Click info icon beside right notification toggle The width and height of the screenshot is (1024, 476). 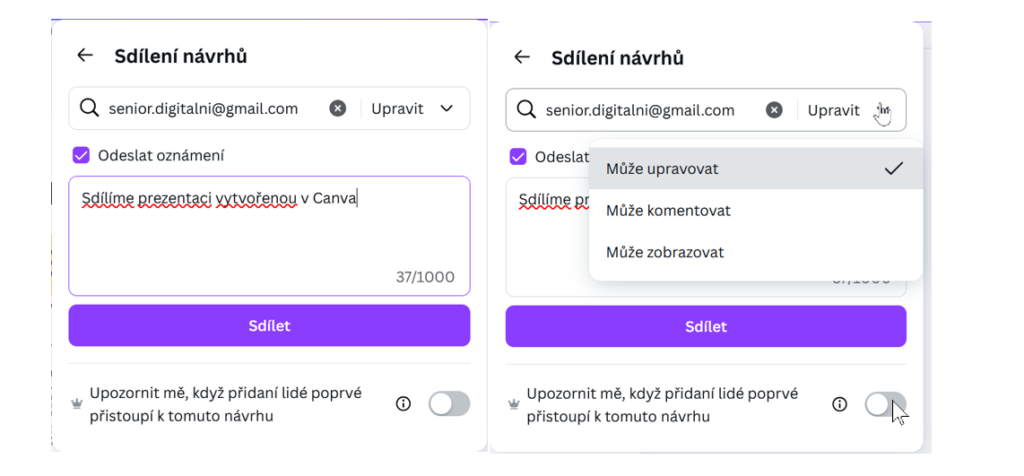(x=840, y=404)
